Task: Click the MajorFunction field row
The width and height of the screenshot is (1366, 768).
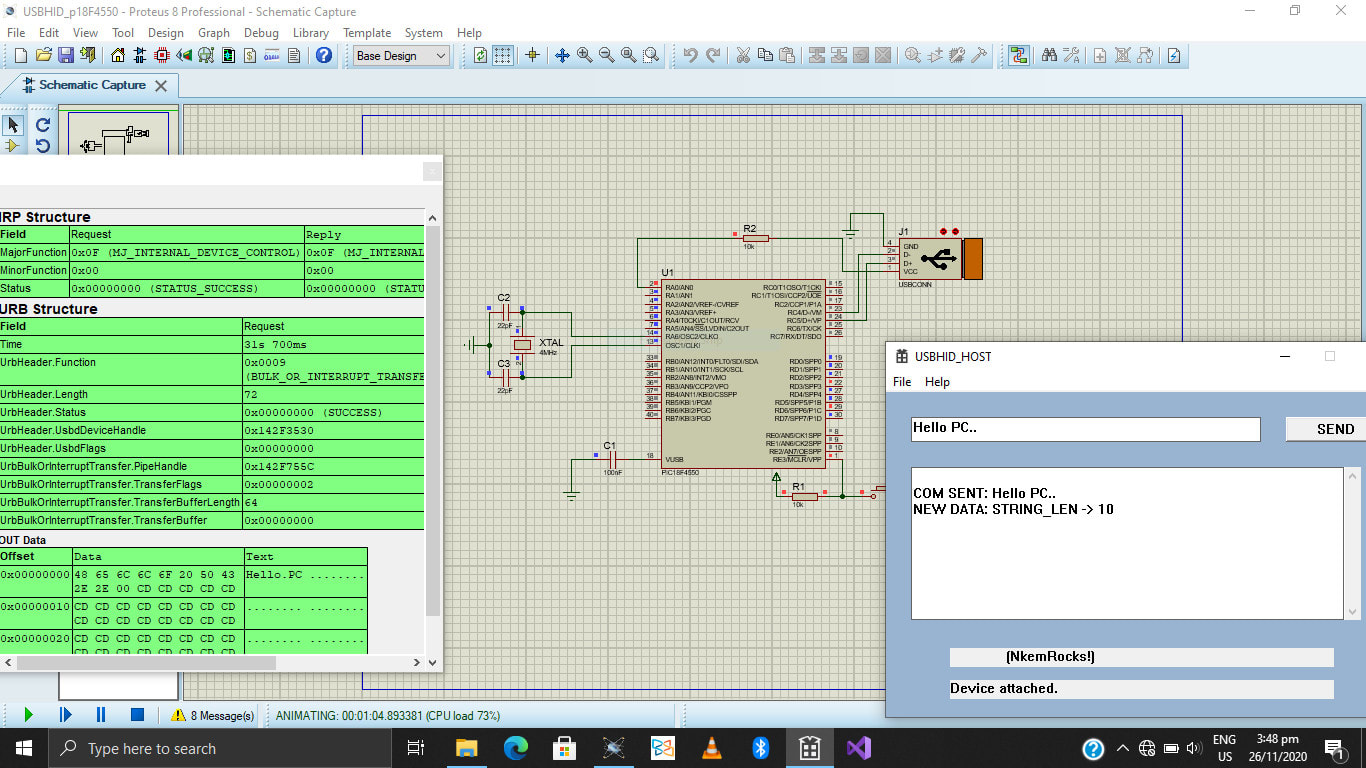Action: tap(212, 253)
